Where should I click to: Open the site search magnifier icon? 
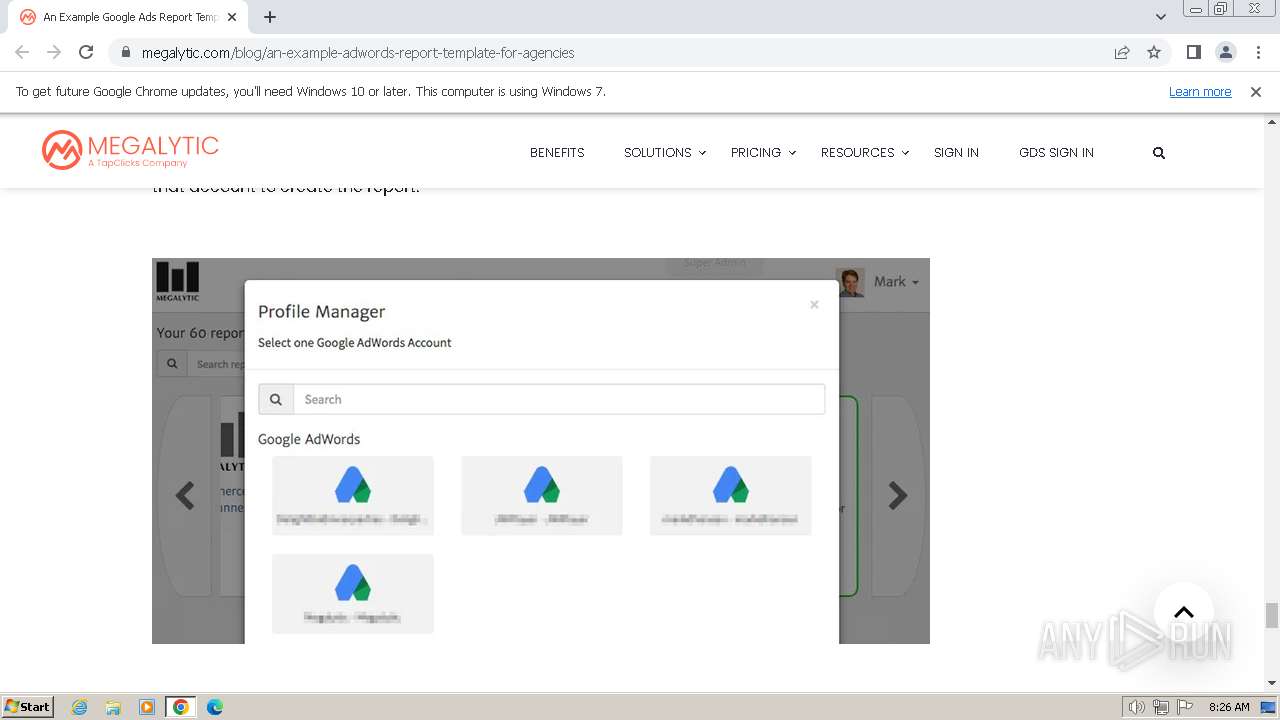(x=1159, y=153)
